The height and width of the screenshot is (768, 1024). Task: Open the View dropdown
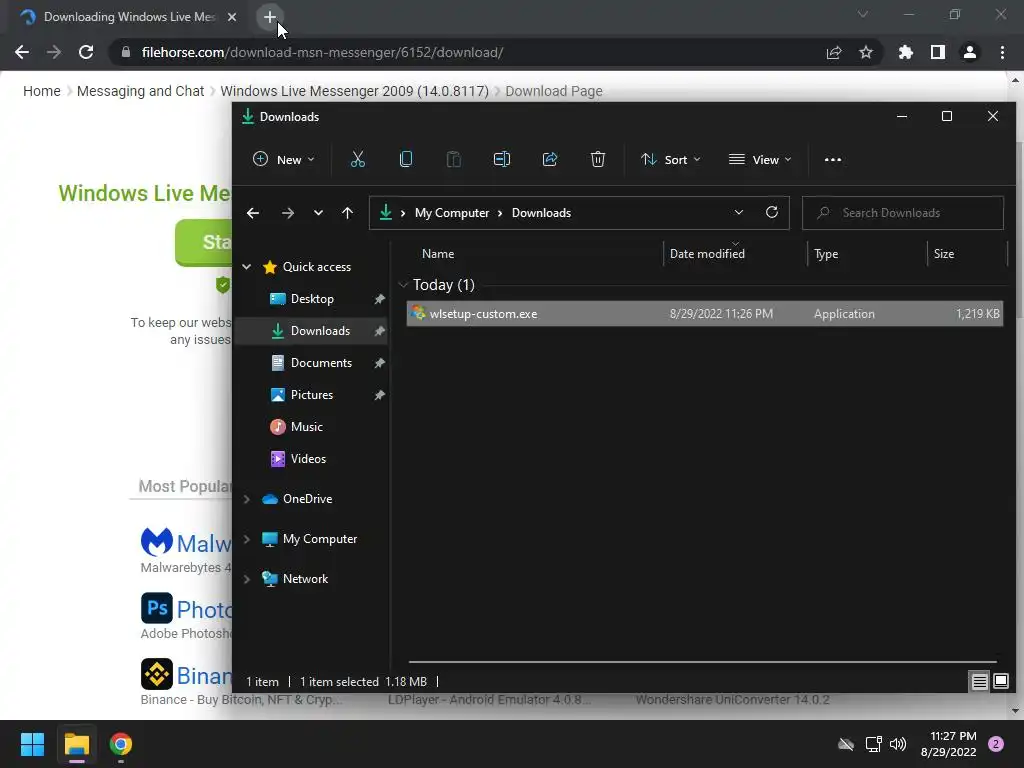[760, 160]
